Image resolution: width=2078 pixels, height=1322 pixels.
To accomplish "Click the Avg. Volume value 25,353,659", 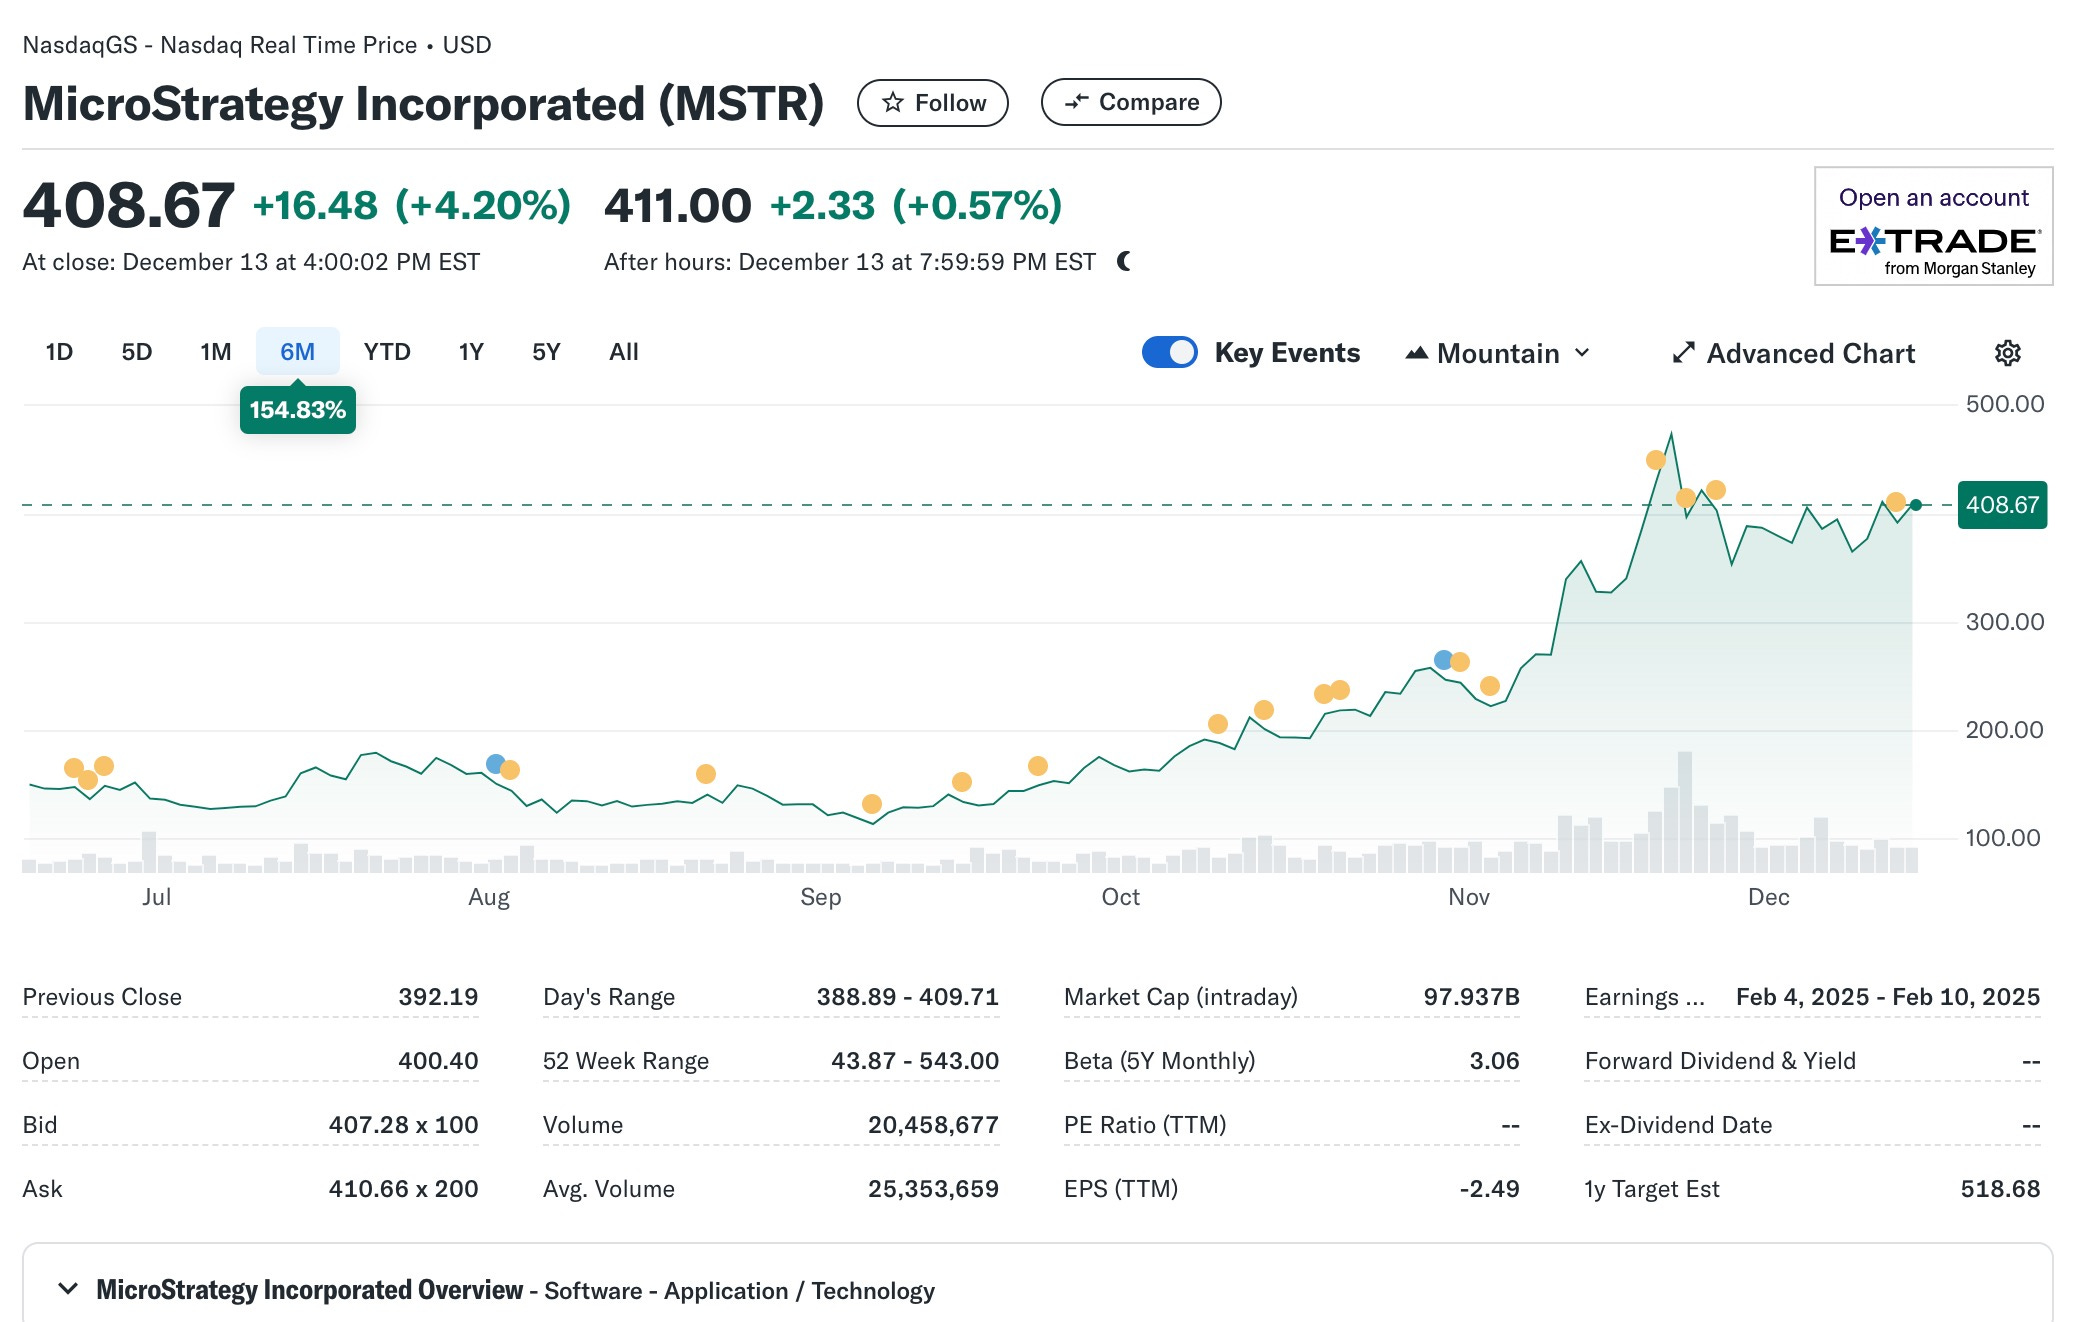I will [x=933, y=1189].
